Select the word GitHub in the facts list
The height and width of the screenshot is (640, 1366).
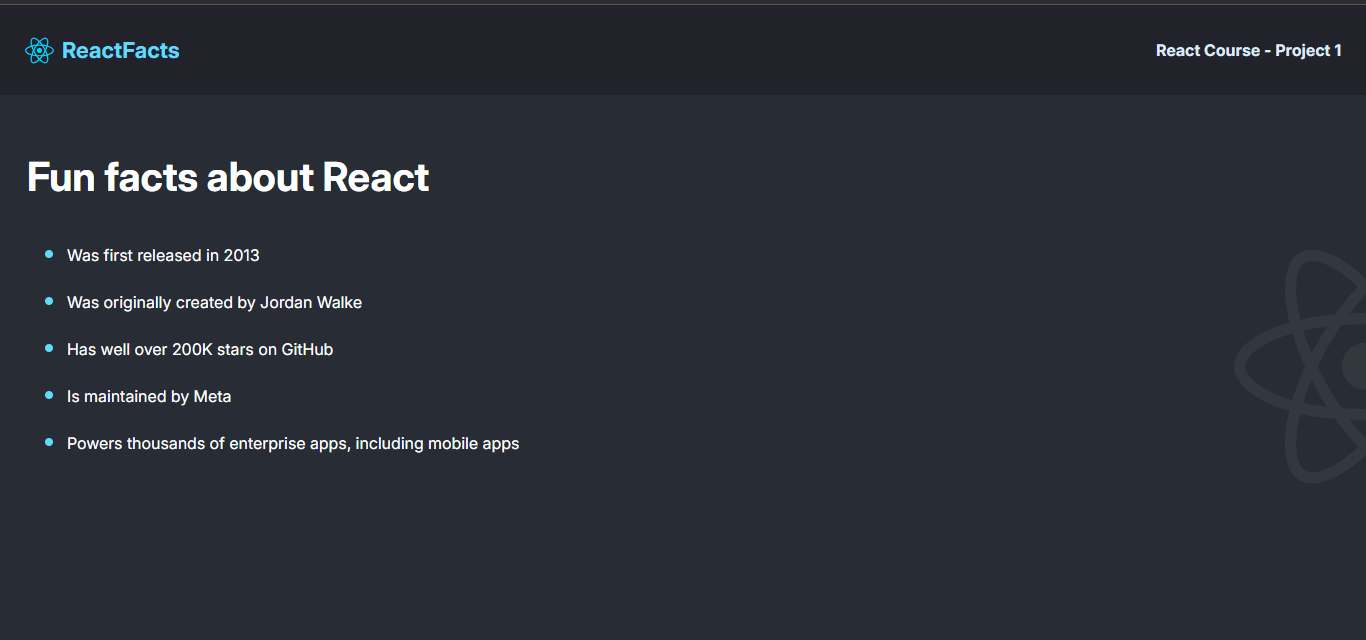click(x=307, y=349)
